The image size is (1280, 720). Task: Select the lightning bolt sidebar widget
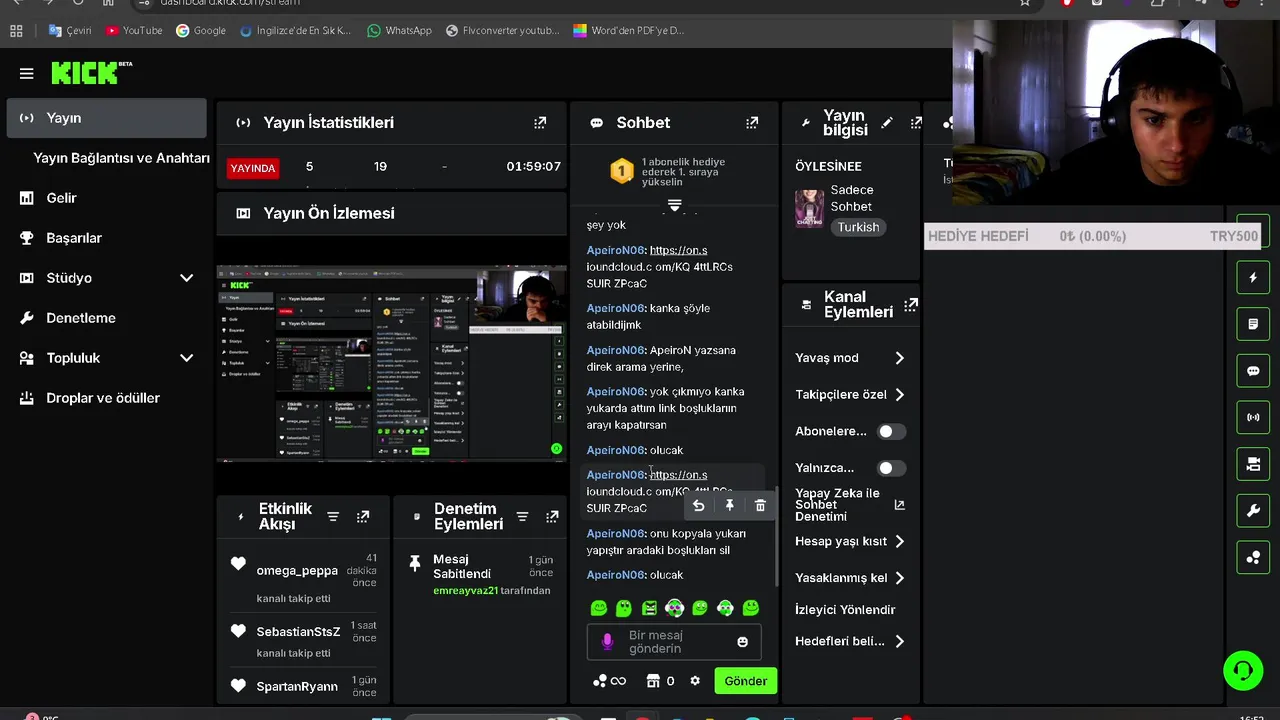pos(1253,278)
